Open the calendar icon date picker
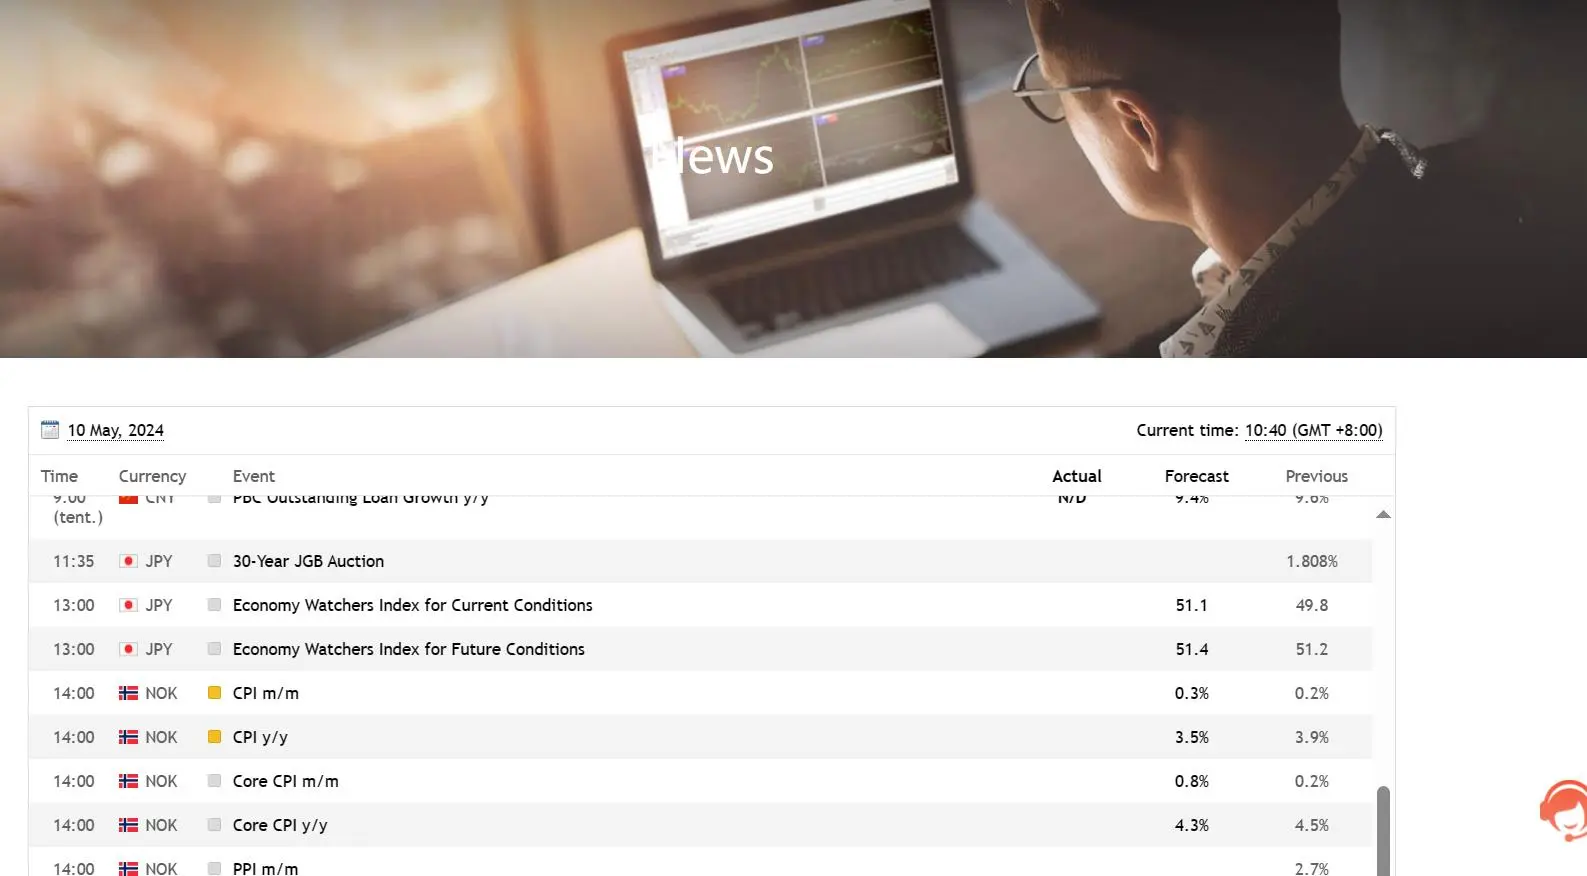The height and width of the screenshot is (876, 1587). [x=50, y=430]
